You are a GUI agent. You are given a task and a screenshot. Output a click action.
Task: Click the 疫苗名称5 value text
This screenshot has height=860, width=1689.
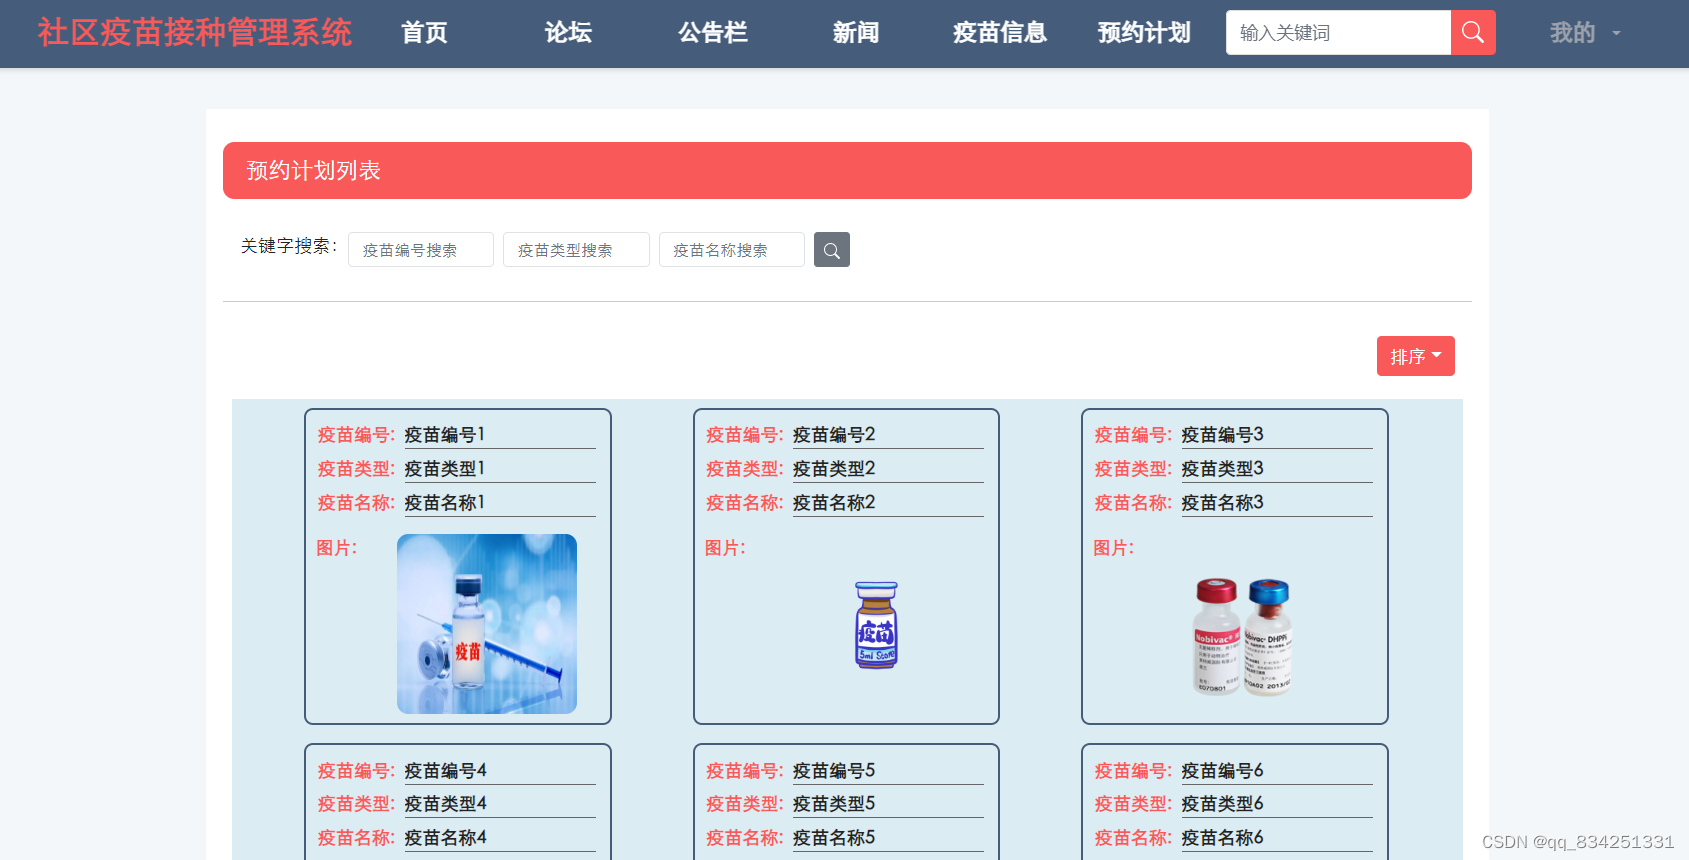pyautogui.click(x=834, y=838)
